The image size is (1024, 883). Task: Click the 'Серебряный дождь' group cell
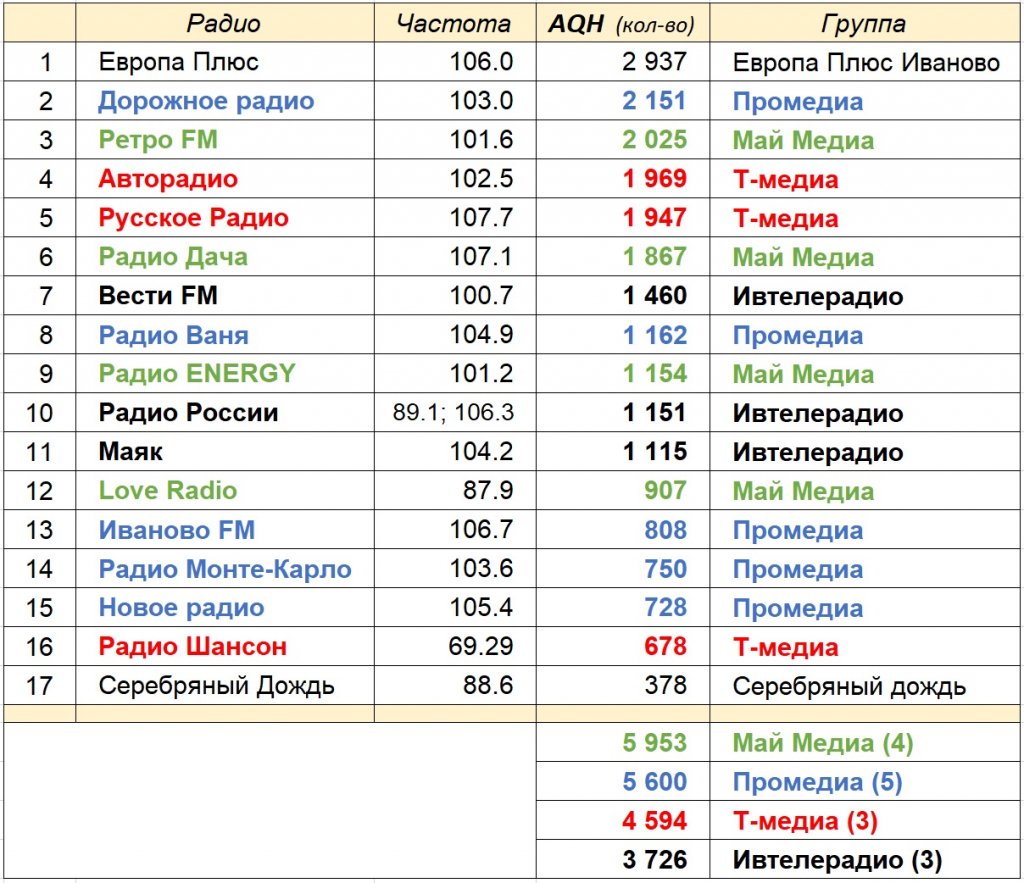point(866,686)
